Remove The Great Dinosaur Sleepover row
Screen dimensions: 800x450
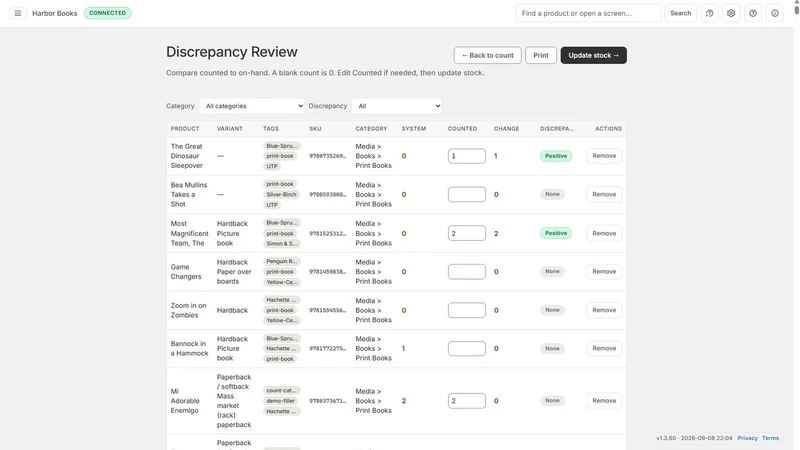click(x=604, y=156)
